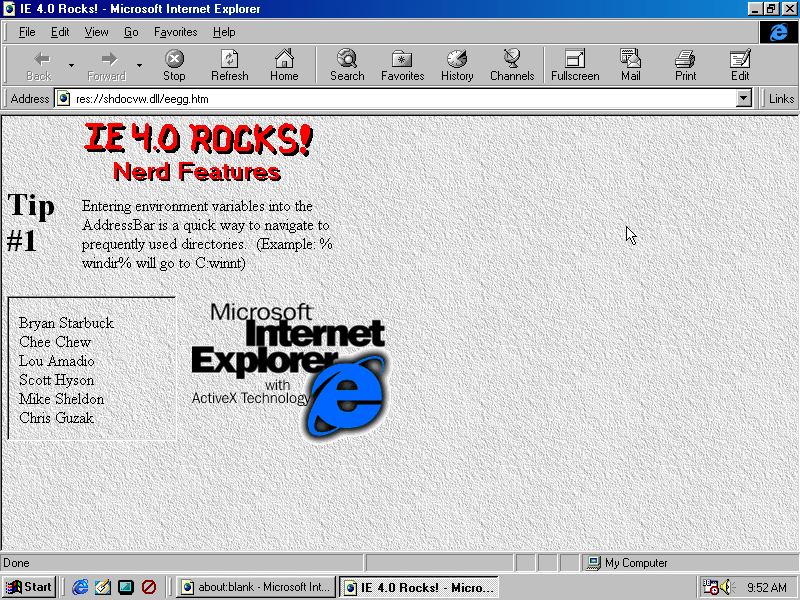Switch to about:blank Internet Explorer window
Viewport: 800px width, 600px height.
pos(256,587)
